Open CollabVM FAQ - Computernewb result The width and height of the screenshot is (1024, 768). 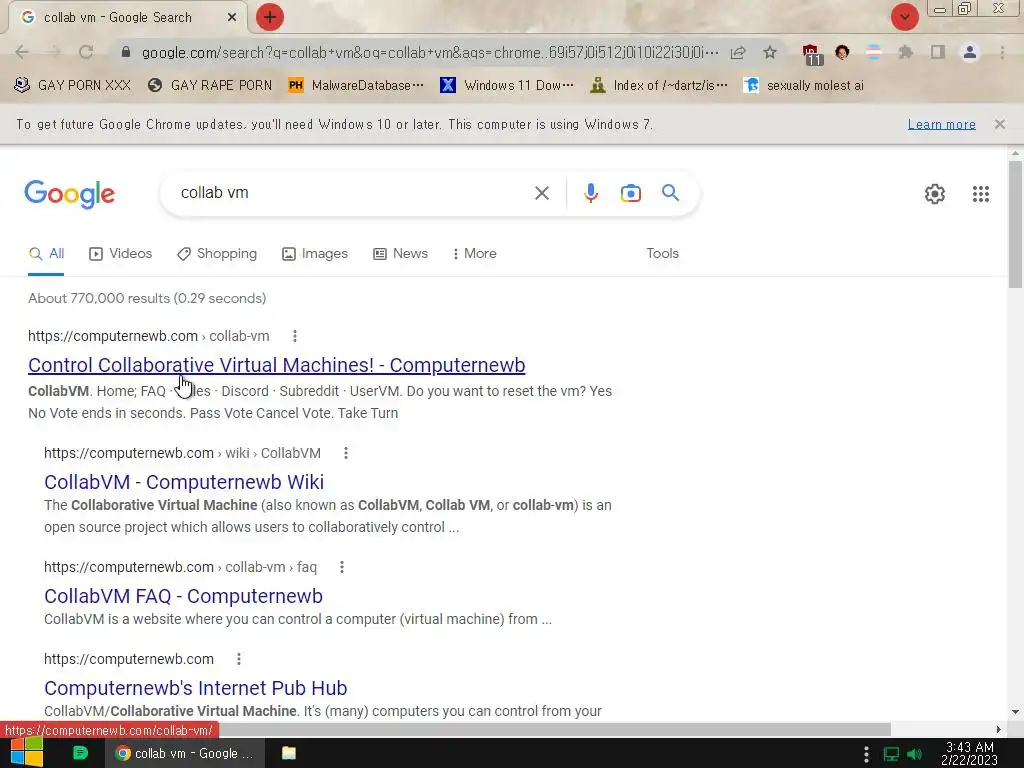coord(183,596)
